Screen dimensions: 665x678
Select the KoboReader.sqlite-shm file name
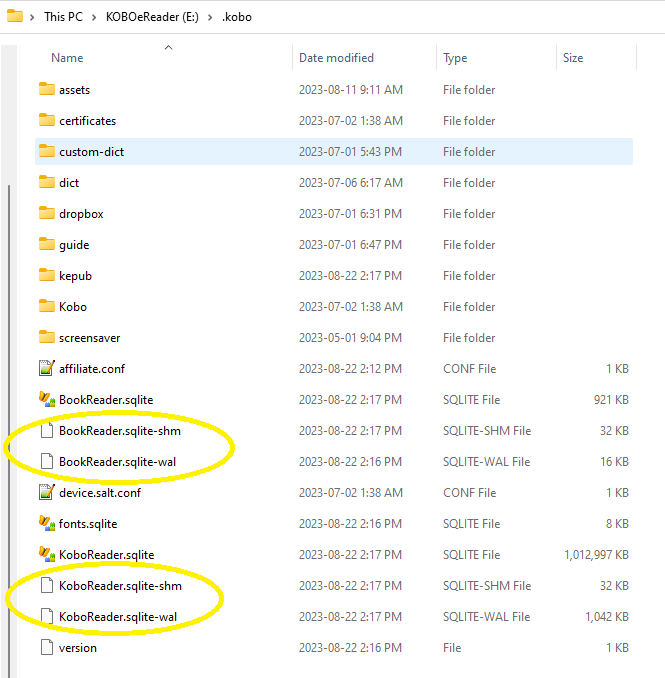click(x=120, y=586)
